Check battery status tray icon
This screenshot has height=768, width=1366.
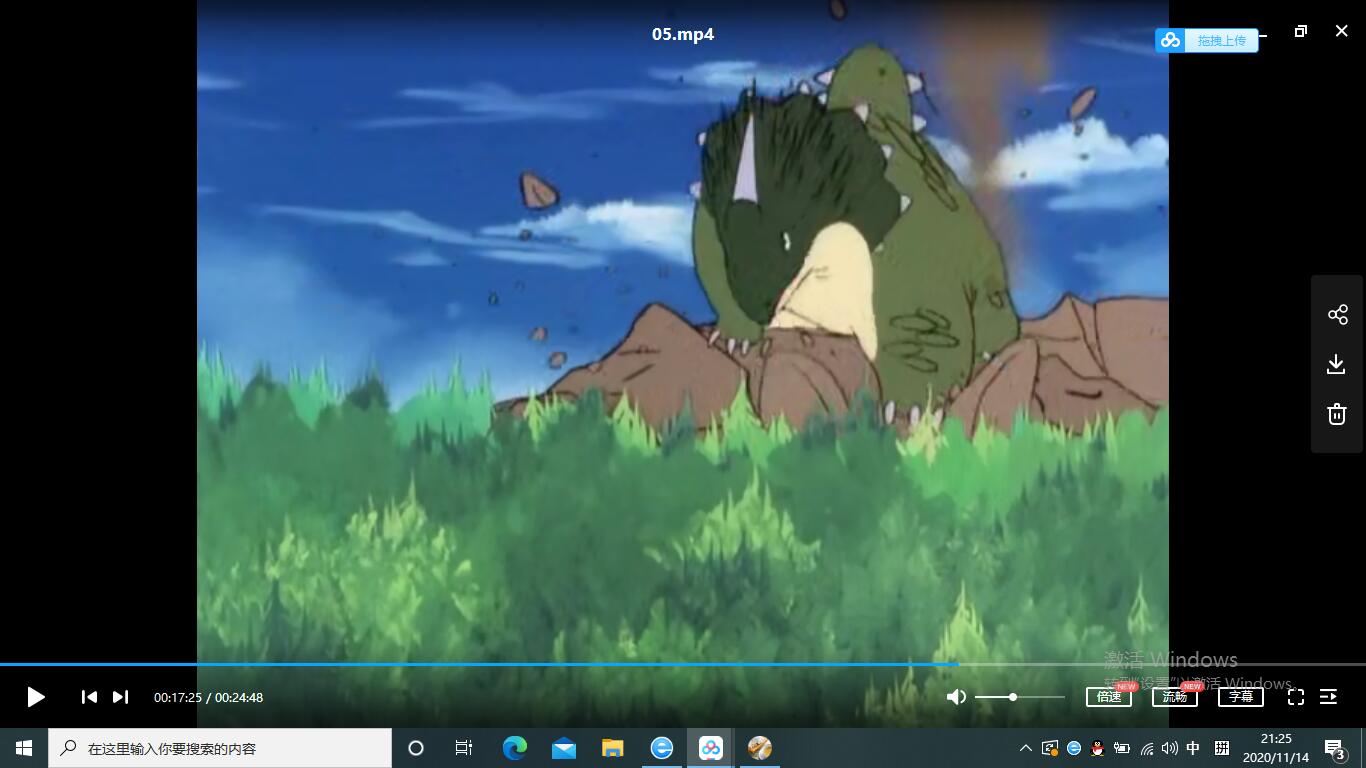point(1122,748)
